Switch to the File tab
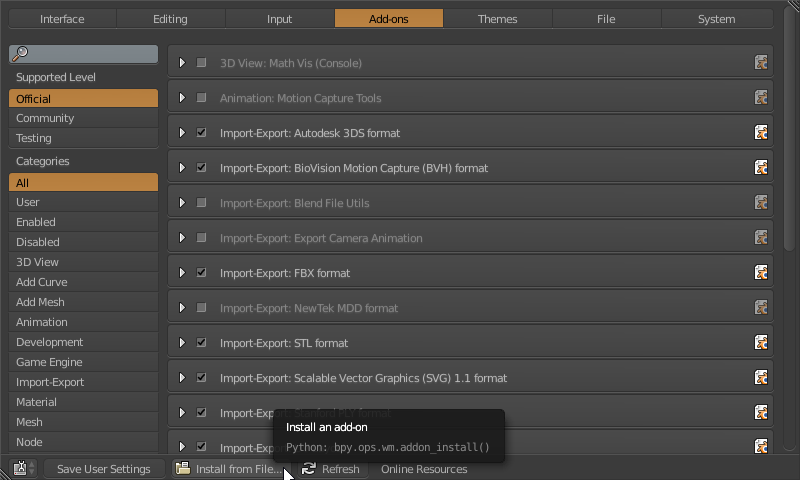Viewport: 800px width, 480px height. pyautogui.click(x=606, y=19)
